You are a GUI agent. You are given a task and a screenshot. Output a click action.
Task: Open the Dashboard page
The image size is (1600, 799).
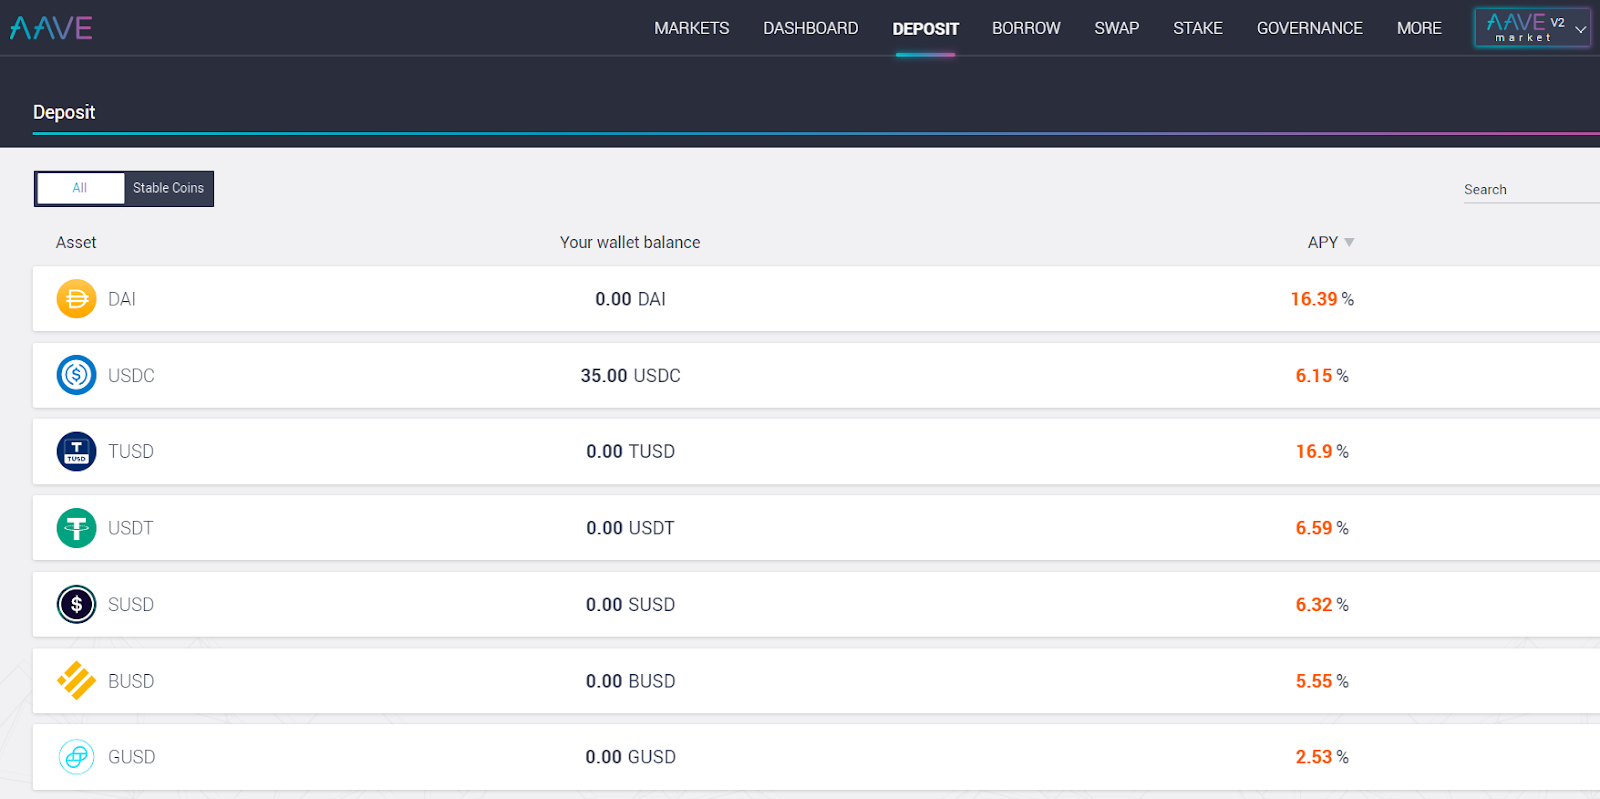click(x=810, y=28)
